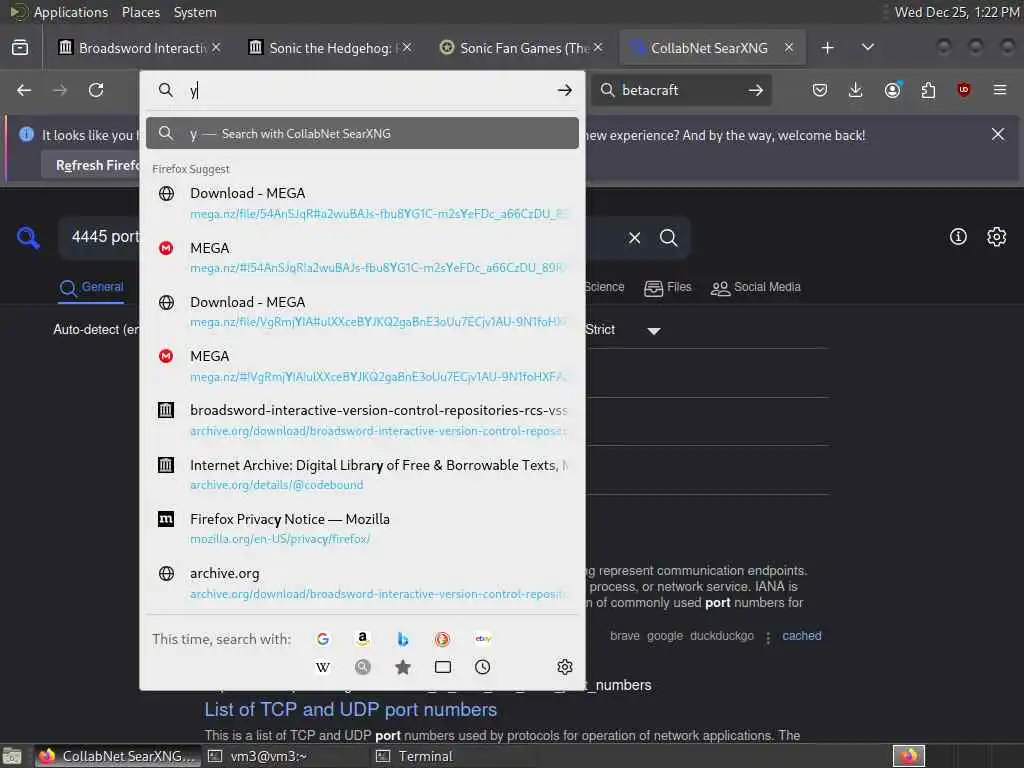Close the Sonic Fan Games tab
The height and width of the screenshot is (768, 1024).
point(598,48)
